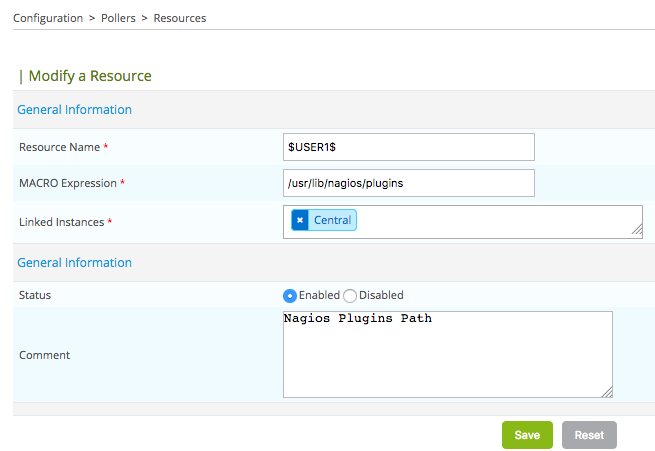Click the MACRO Expression input field
The width and height of the screenshot is (655, 451).
409,183
